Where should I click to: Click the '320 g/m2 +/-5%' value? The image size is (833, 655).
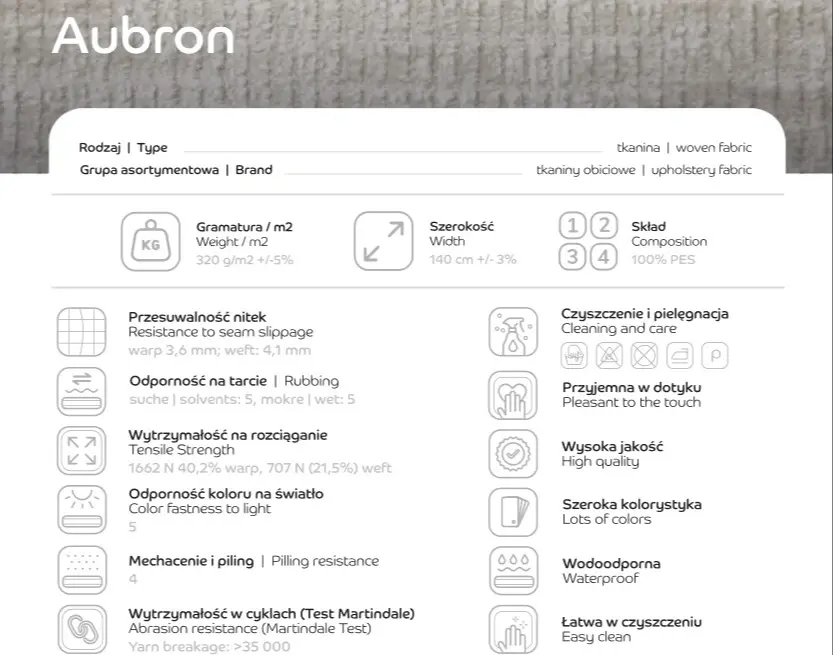click(x=244, y=260)
